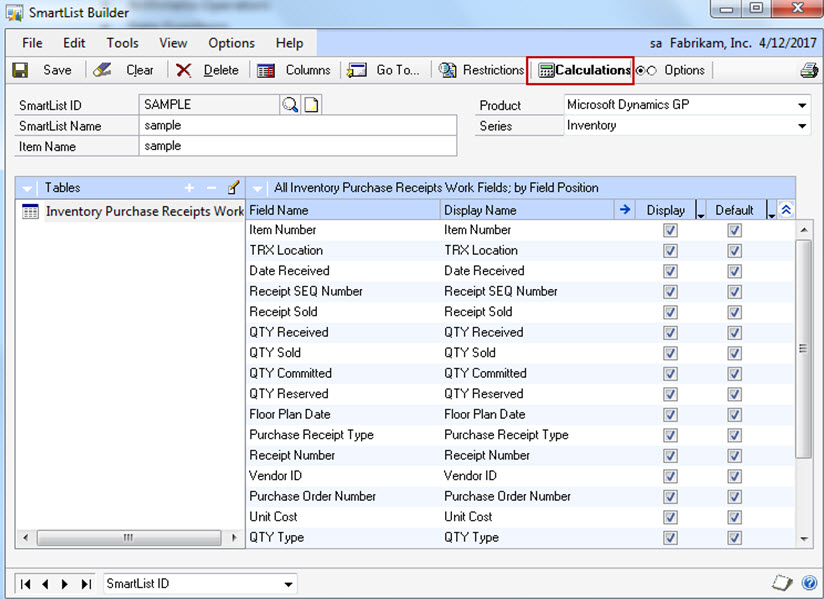Open the SmartList ID lookup magnifier

coord(291,104)
